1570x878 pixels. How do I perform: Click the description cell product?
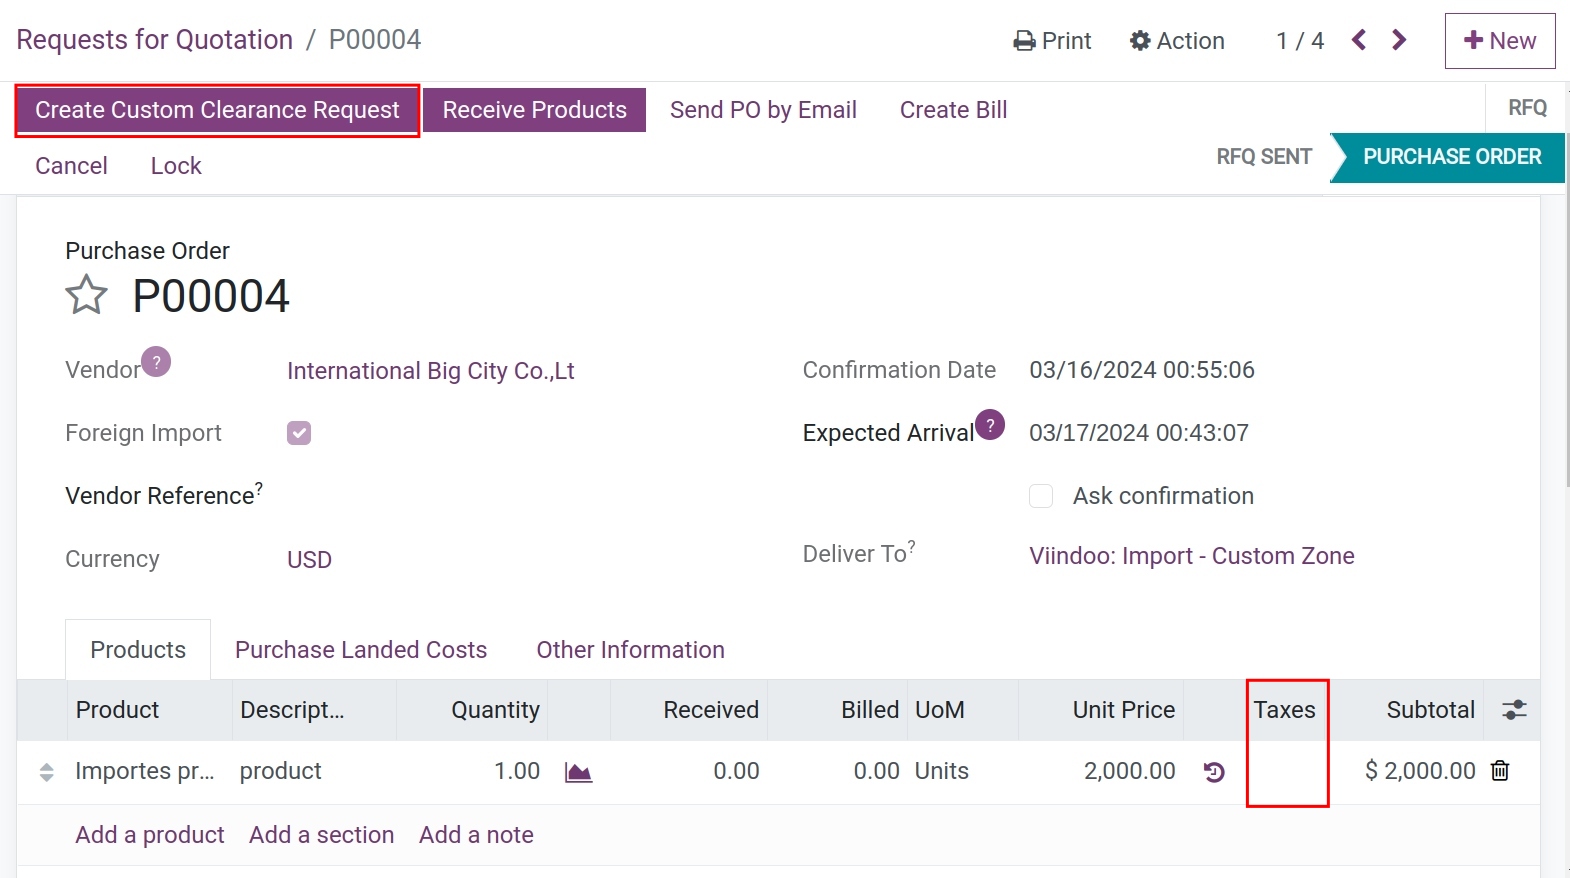click(314, 771)
